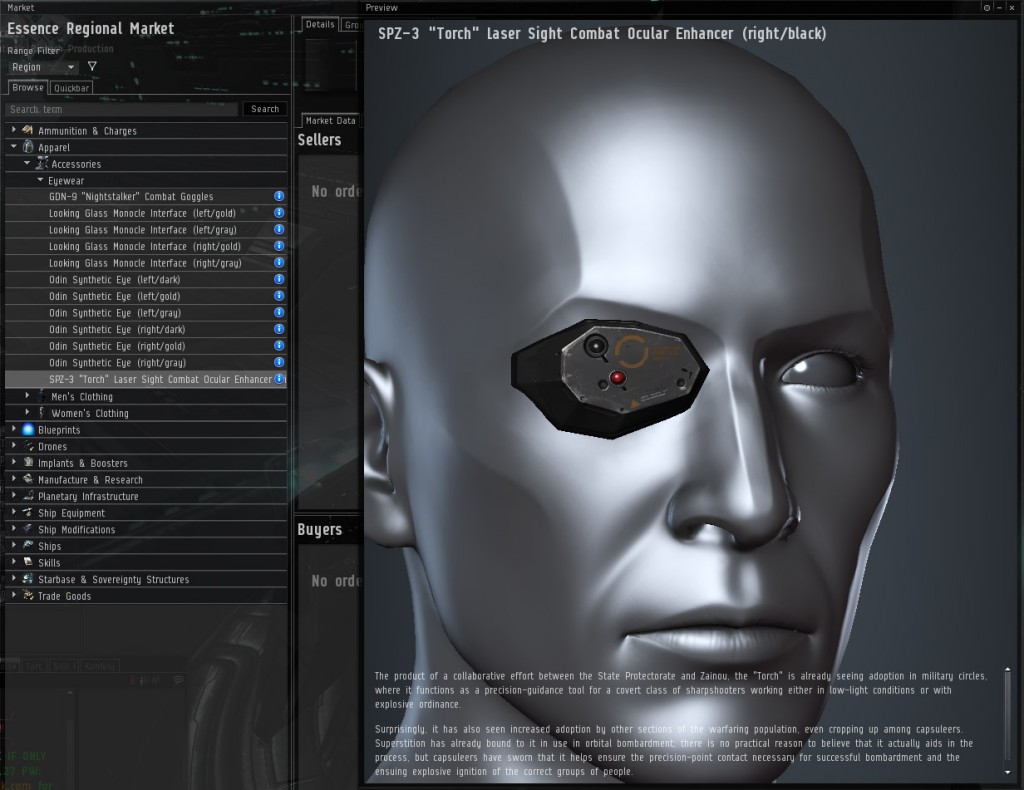Expand the Starbase & Sovereignty Structures category

[14, 579]
